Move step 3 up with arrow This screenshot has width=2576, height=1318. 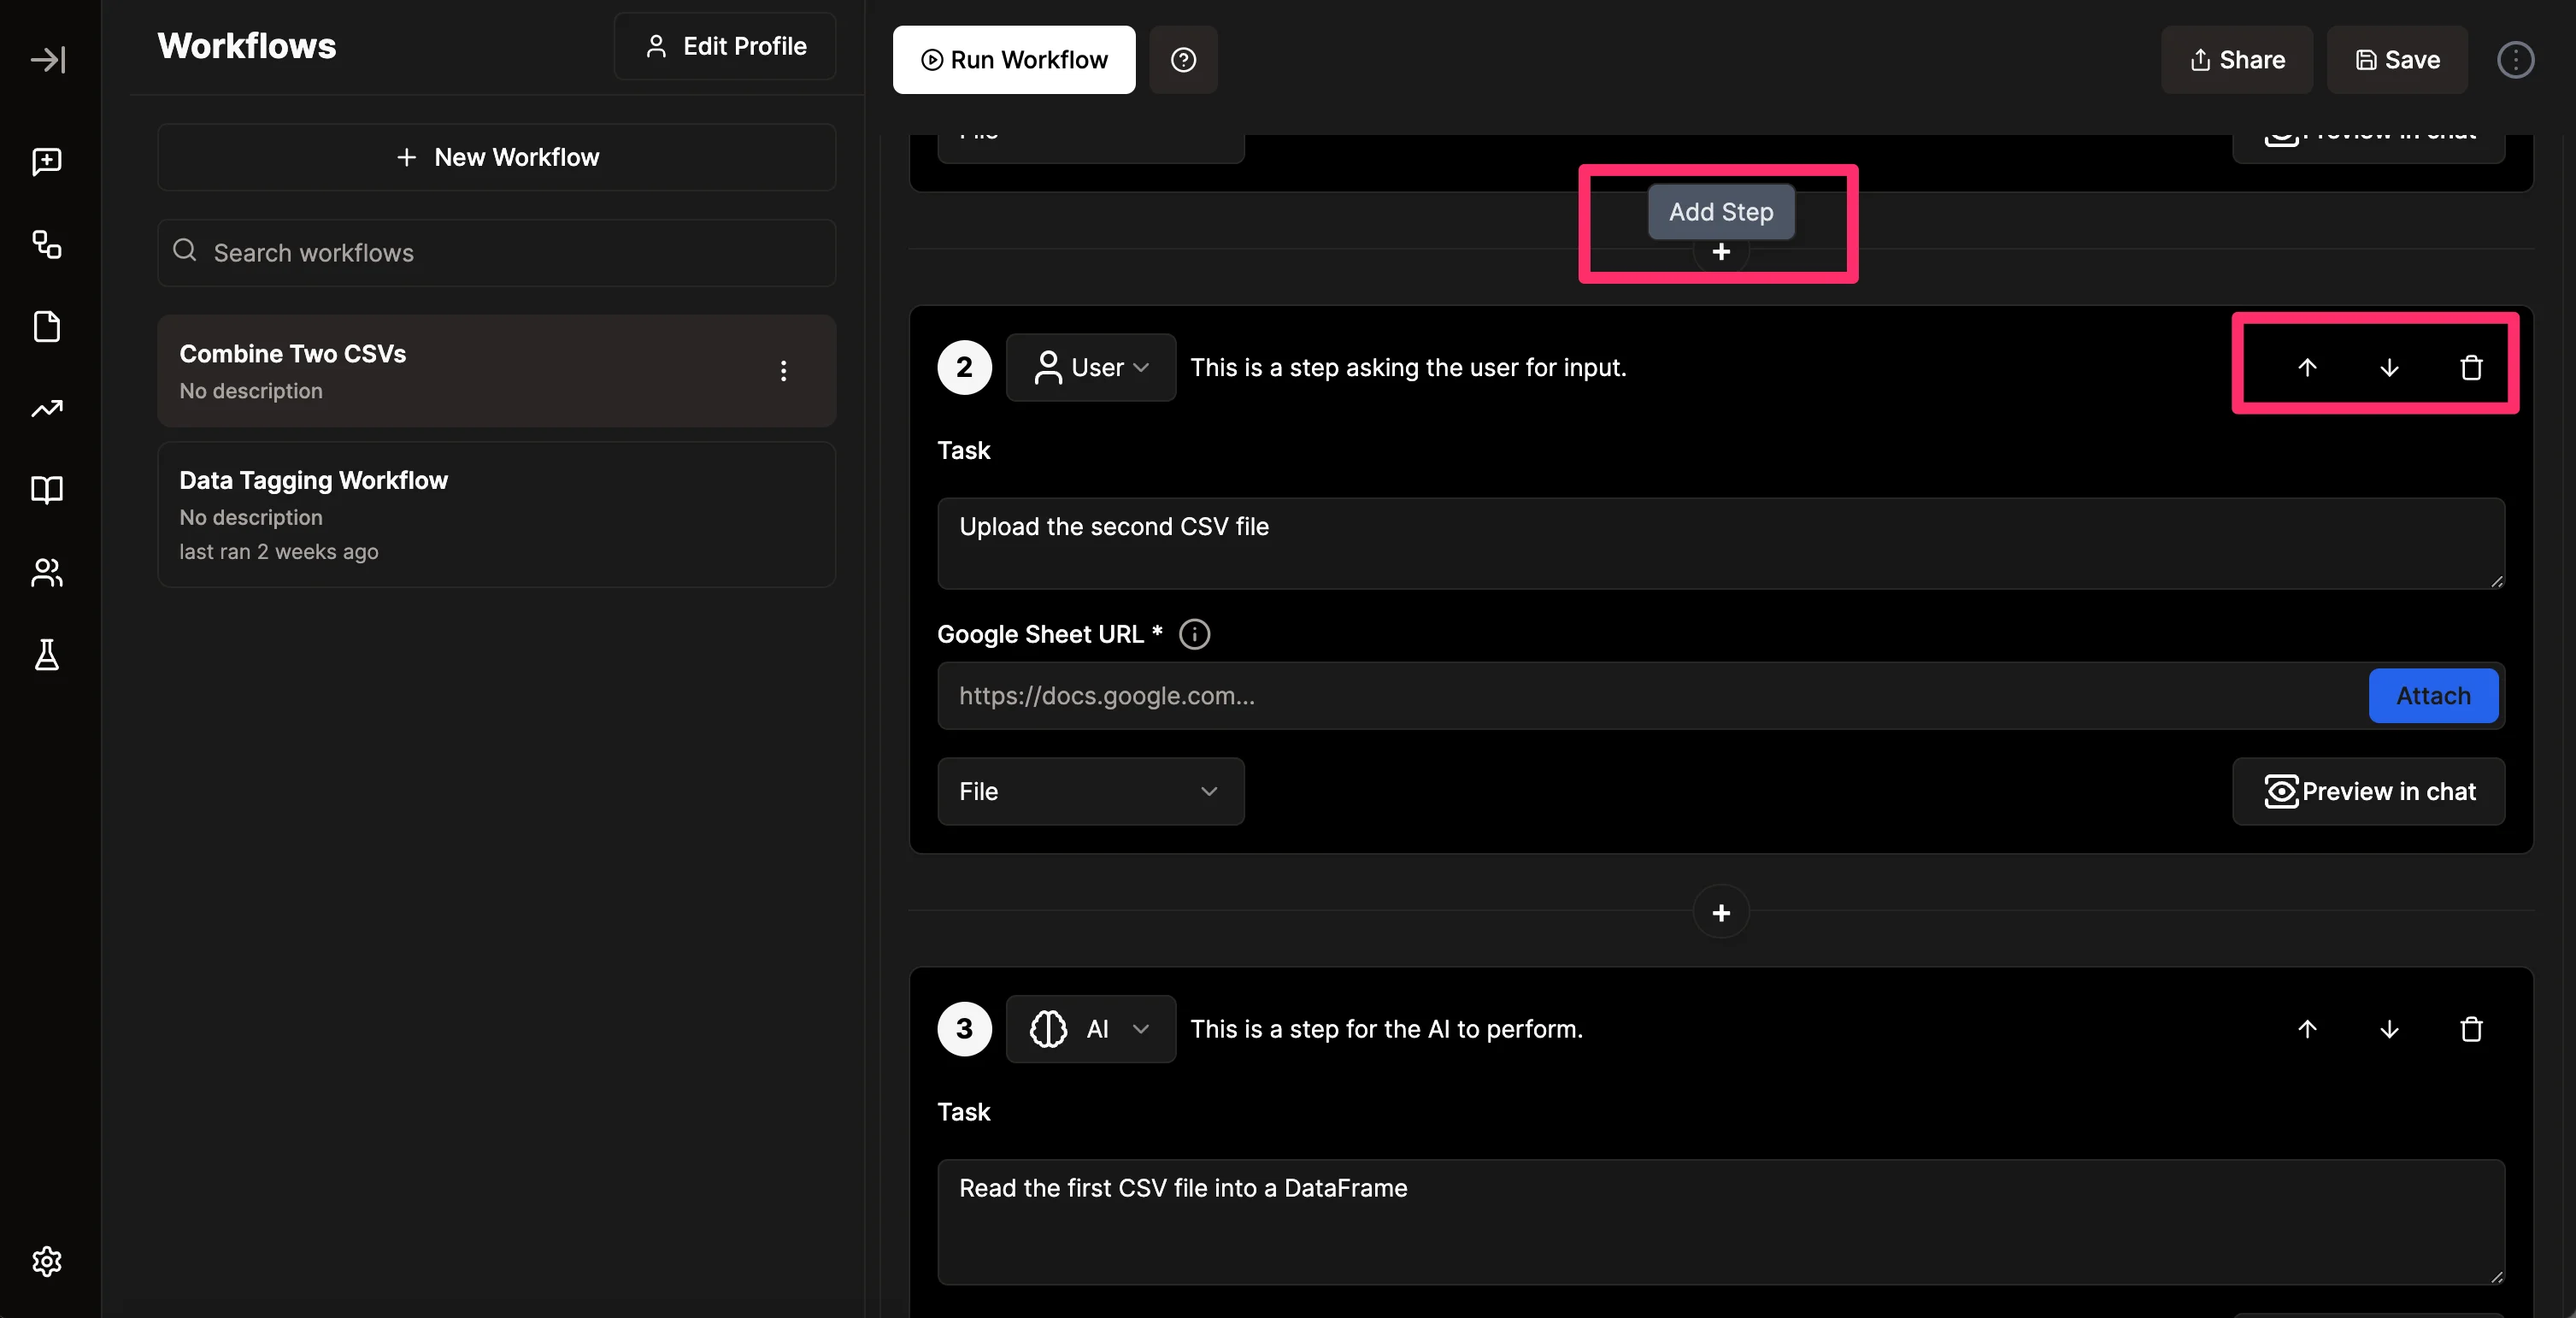pos(2307,1029)
